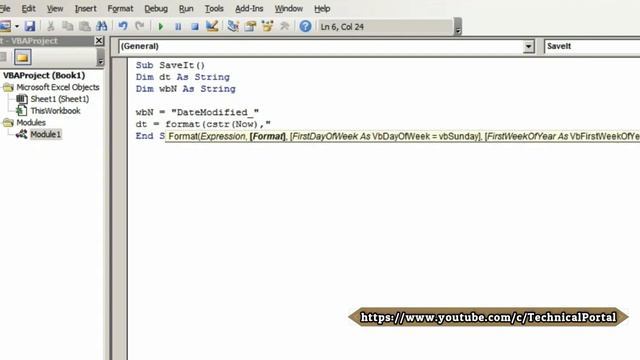Screen dimensions: 640x360
Task: Open the Object Browser icon
Action: point(267,27)
